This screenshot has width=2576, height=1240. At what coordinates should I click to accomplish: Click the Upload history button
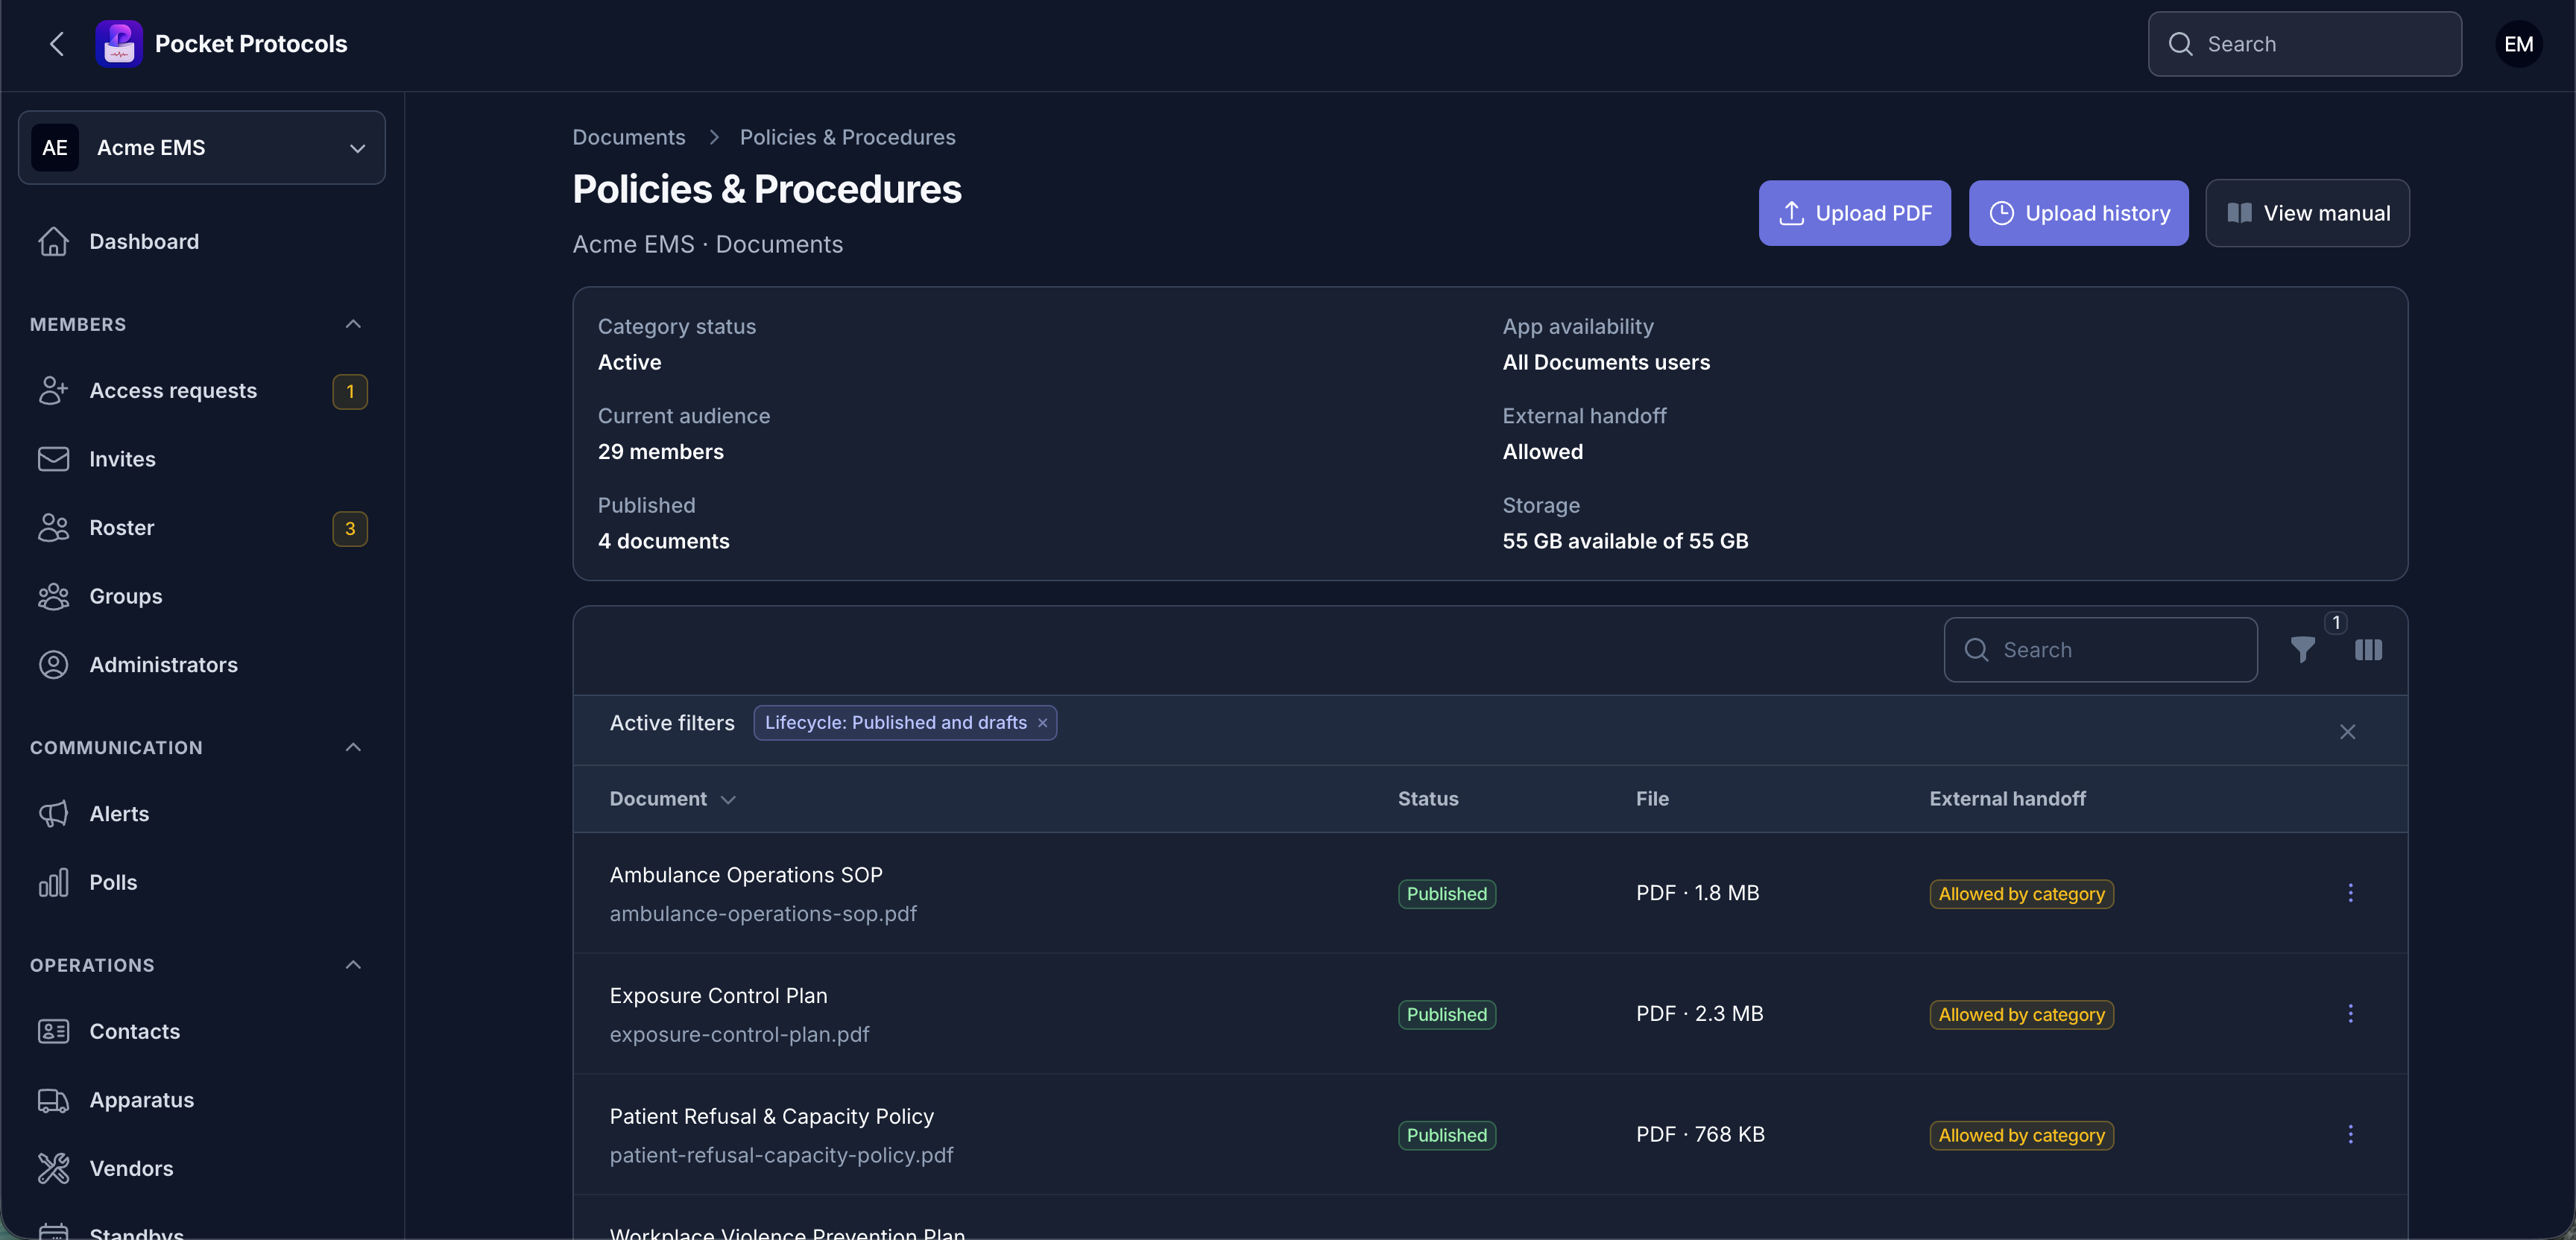click(x=2078, y=213)
